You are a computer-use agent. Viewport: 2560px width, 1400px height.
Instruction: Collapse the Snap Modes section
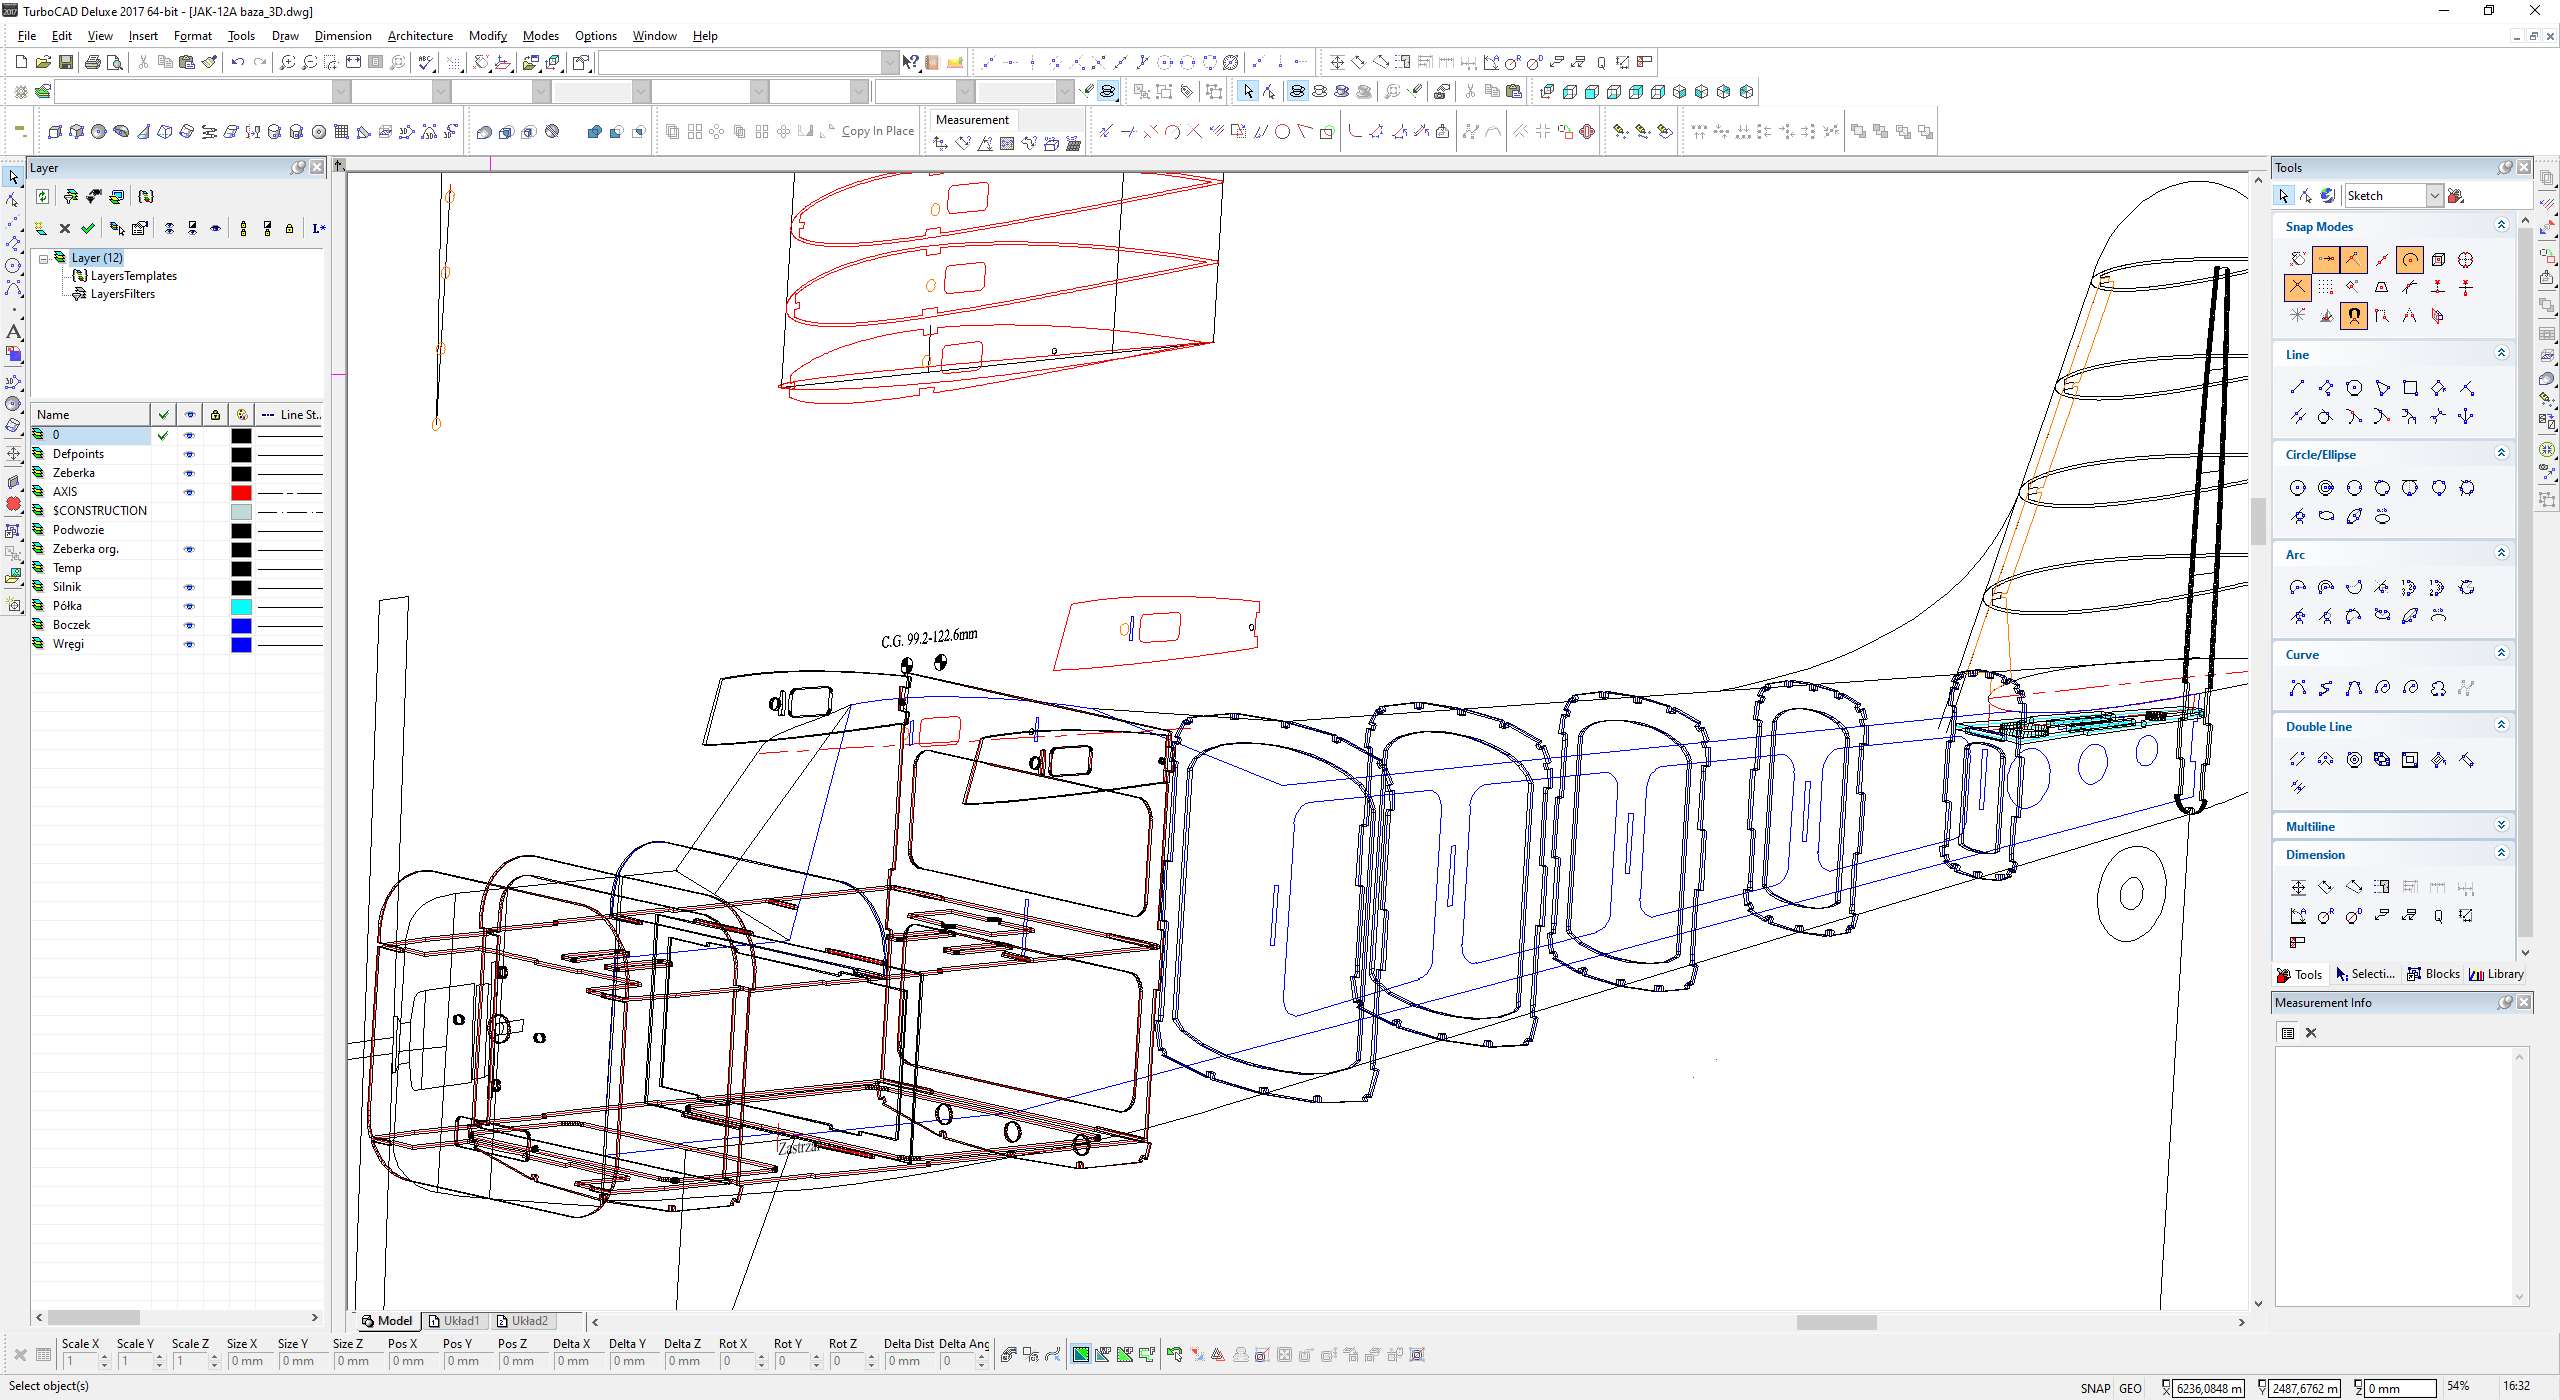(x=2501, y=226)
